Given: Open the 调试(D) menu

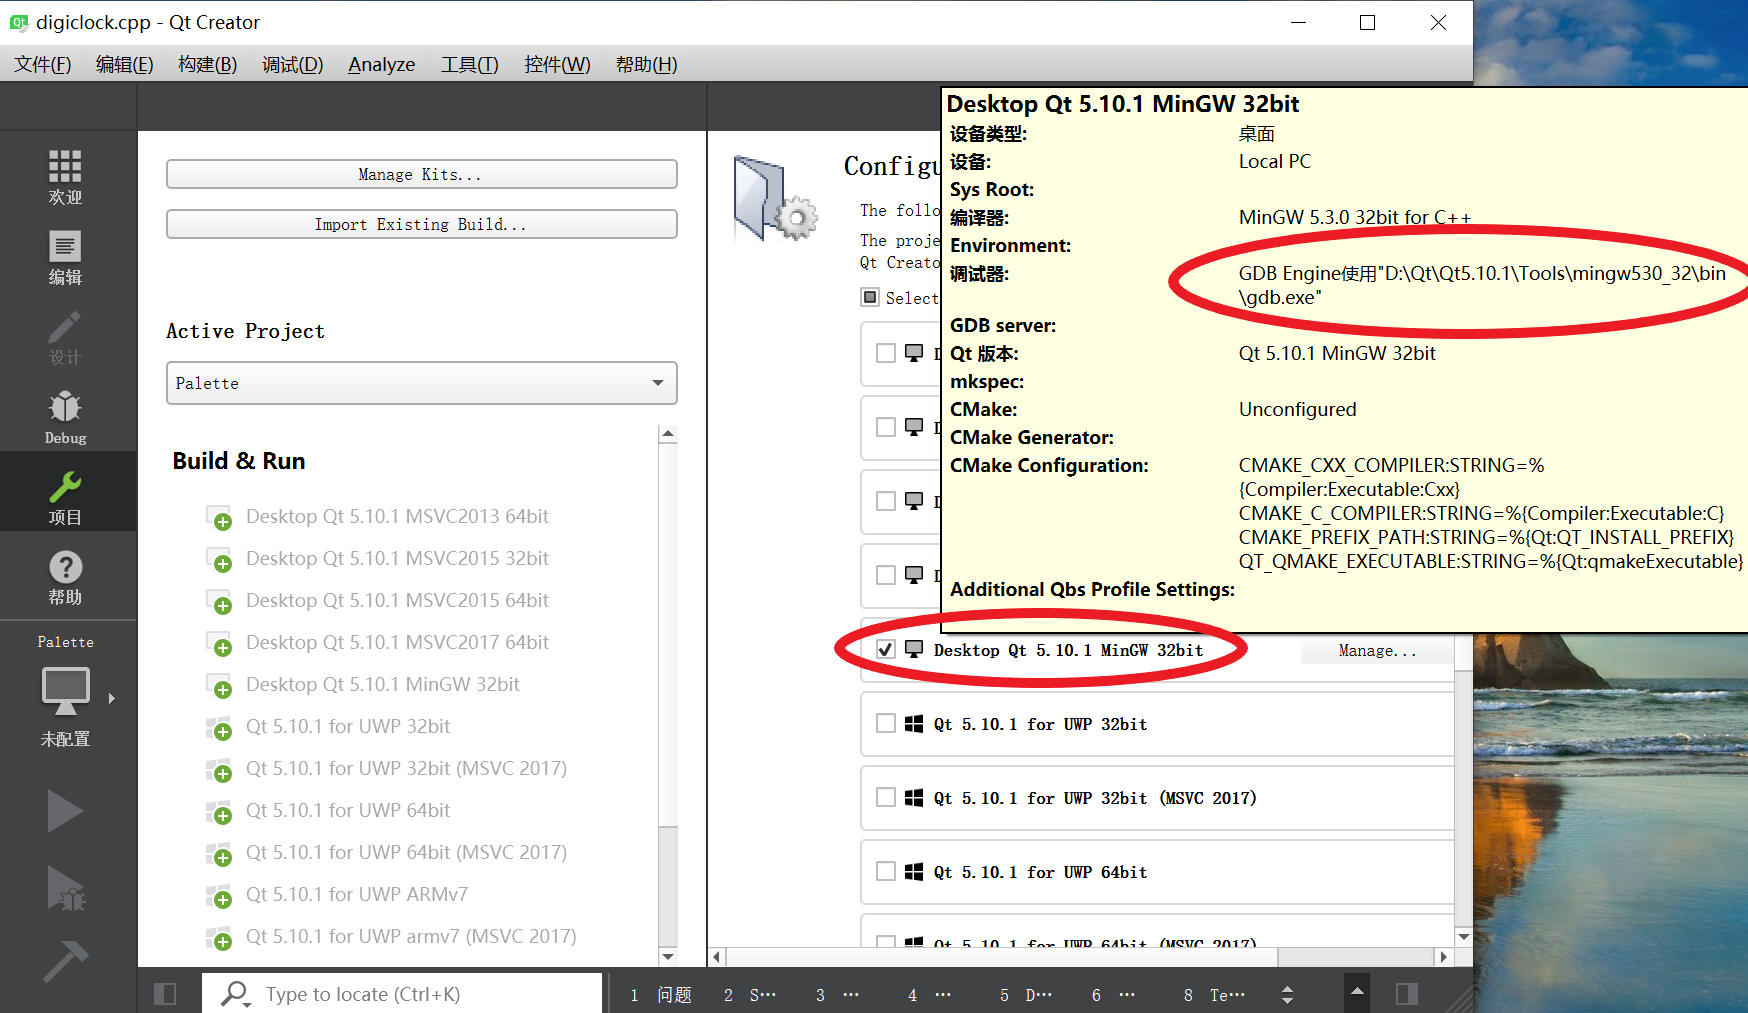Looking at the screenshot, I should click(292, 64).
